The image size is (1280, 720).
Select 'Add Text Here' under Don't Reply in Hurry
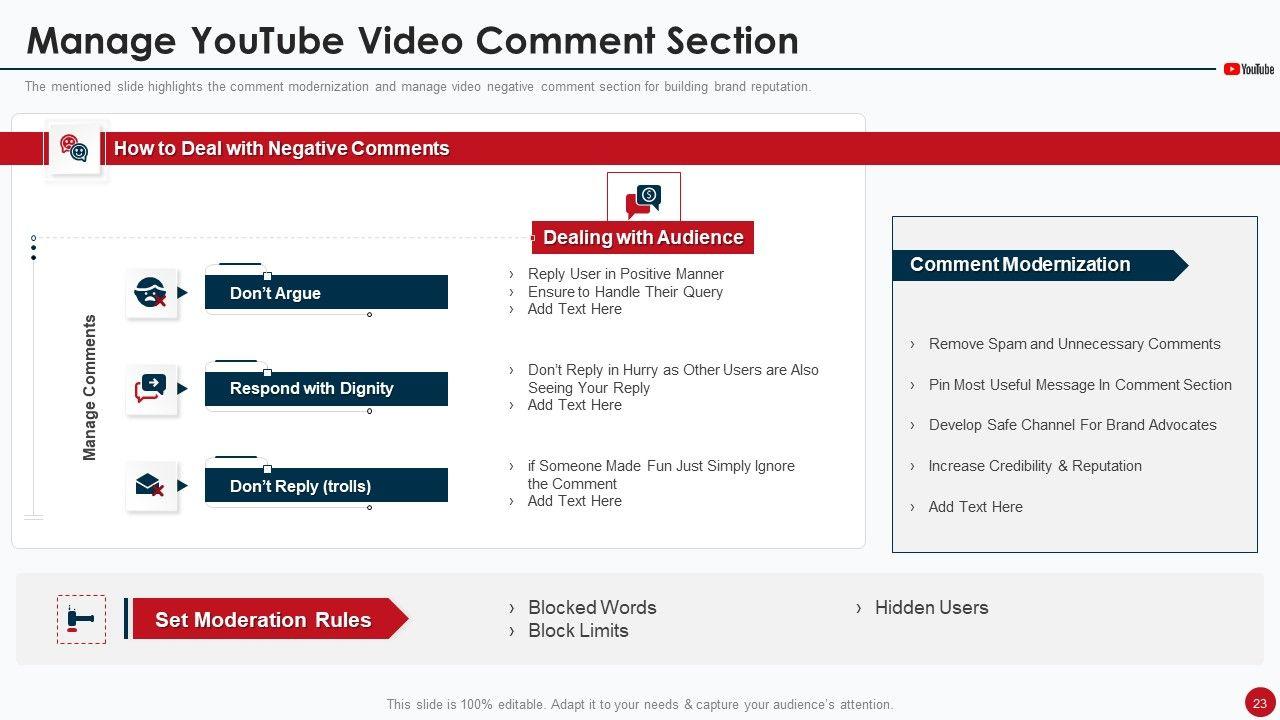tap(575, 405)
